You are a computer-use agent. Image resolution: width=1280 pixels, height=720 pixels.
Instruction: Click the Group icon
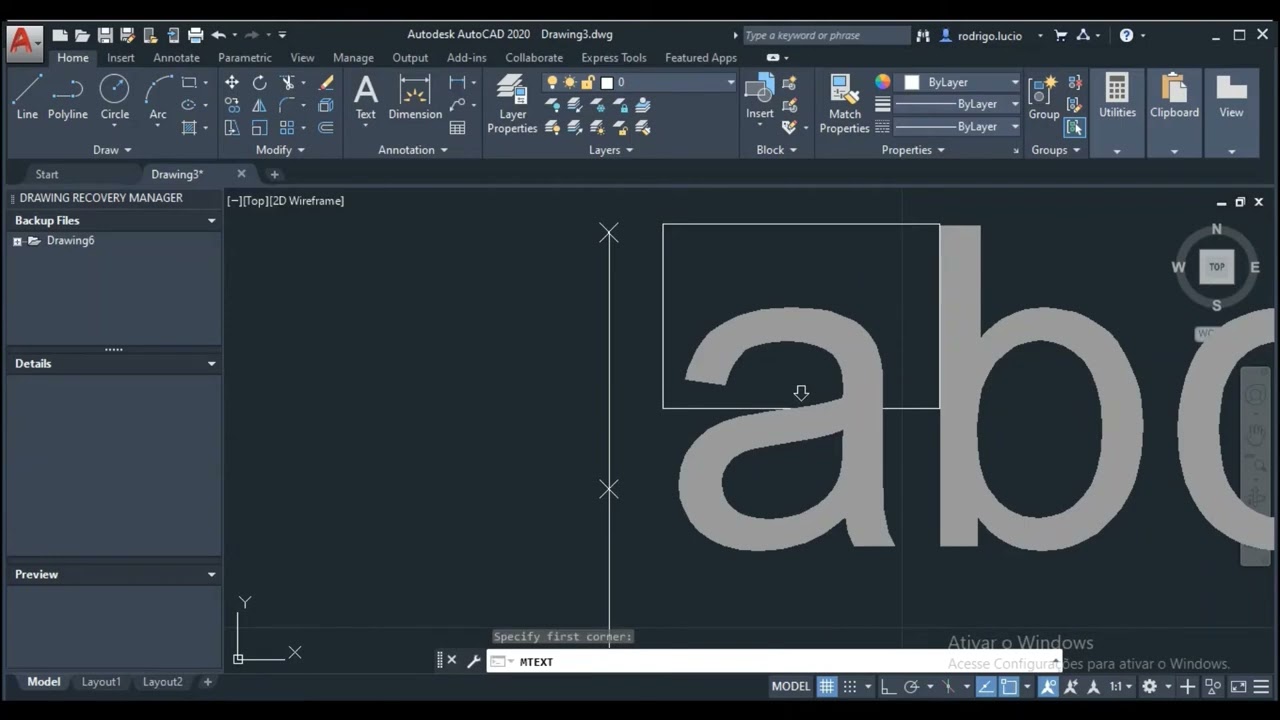click(x=1044, y=97)
